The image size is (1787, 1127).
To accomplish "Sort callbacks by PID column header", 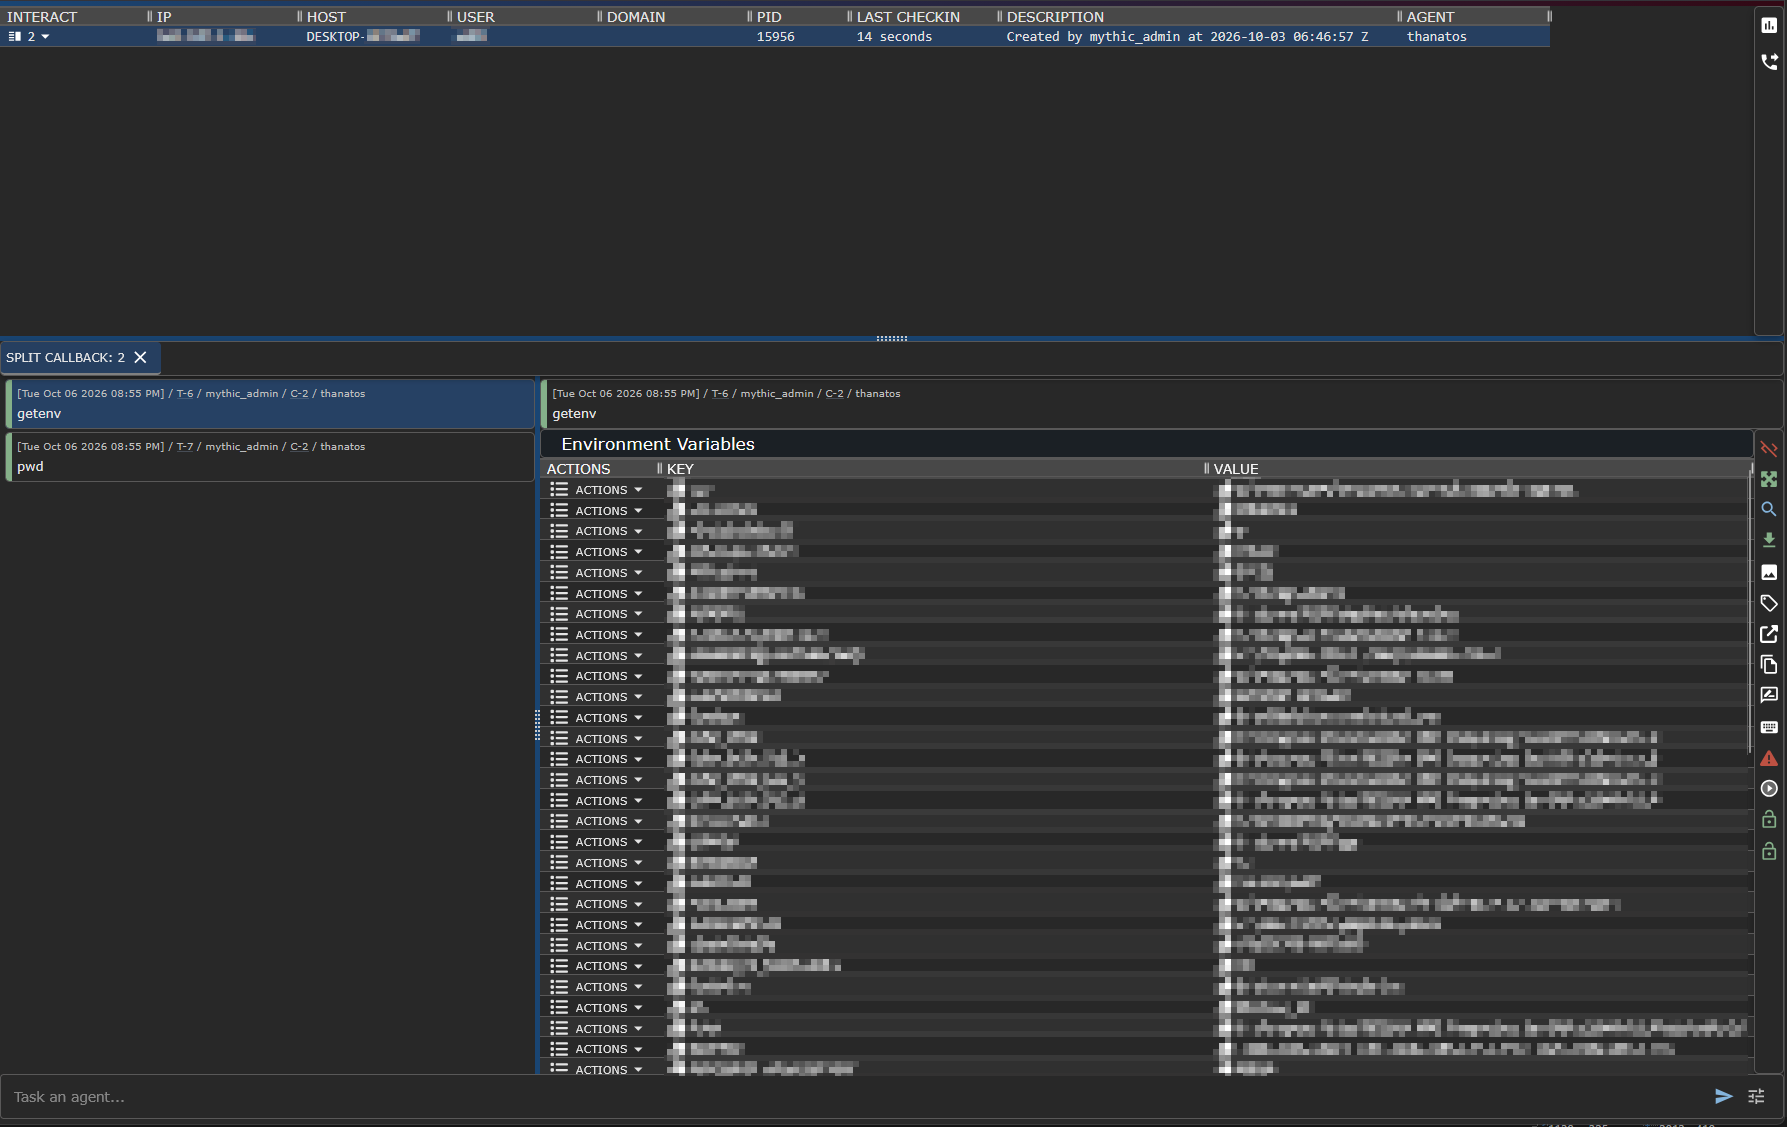I will [x=769, y=17].
